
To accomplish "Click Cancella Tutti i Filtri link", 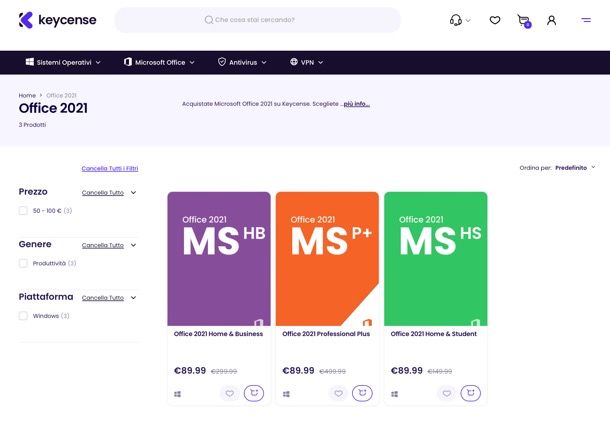I will pyautogui.click(x=110, y=168).
